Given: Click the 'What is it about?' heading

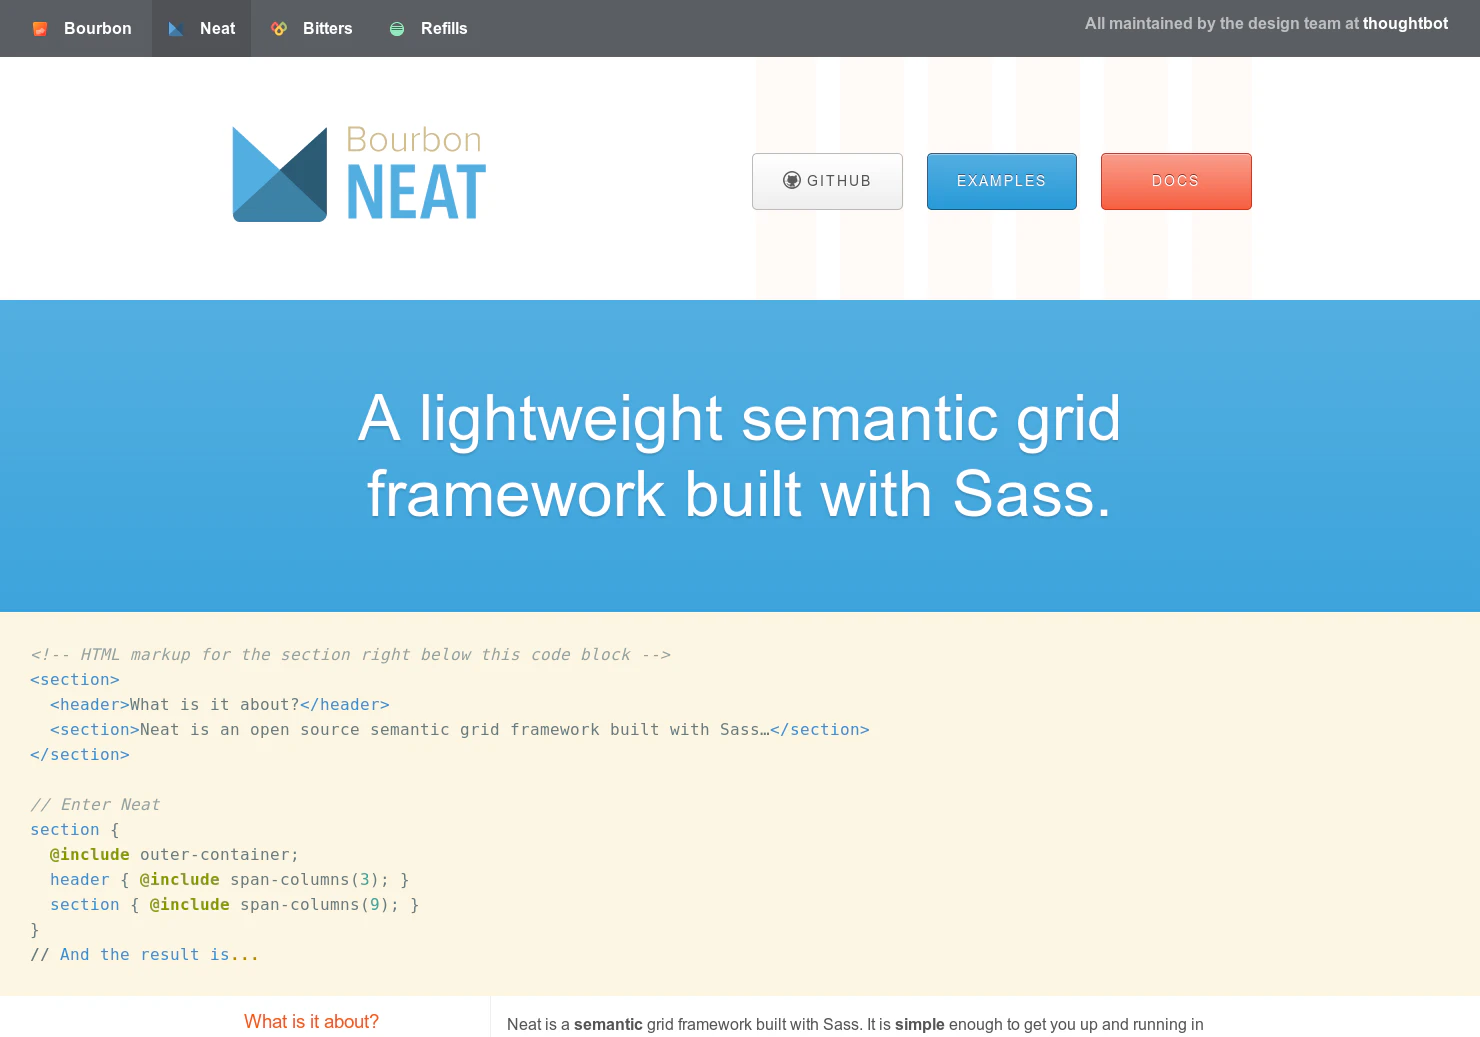Looking at the screenshot, I should pos(311,1021).
